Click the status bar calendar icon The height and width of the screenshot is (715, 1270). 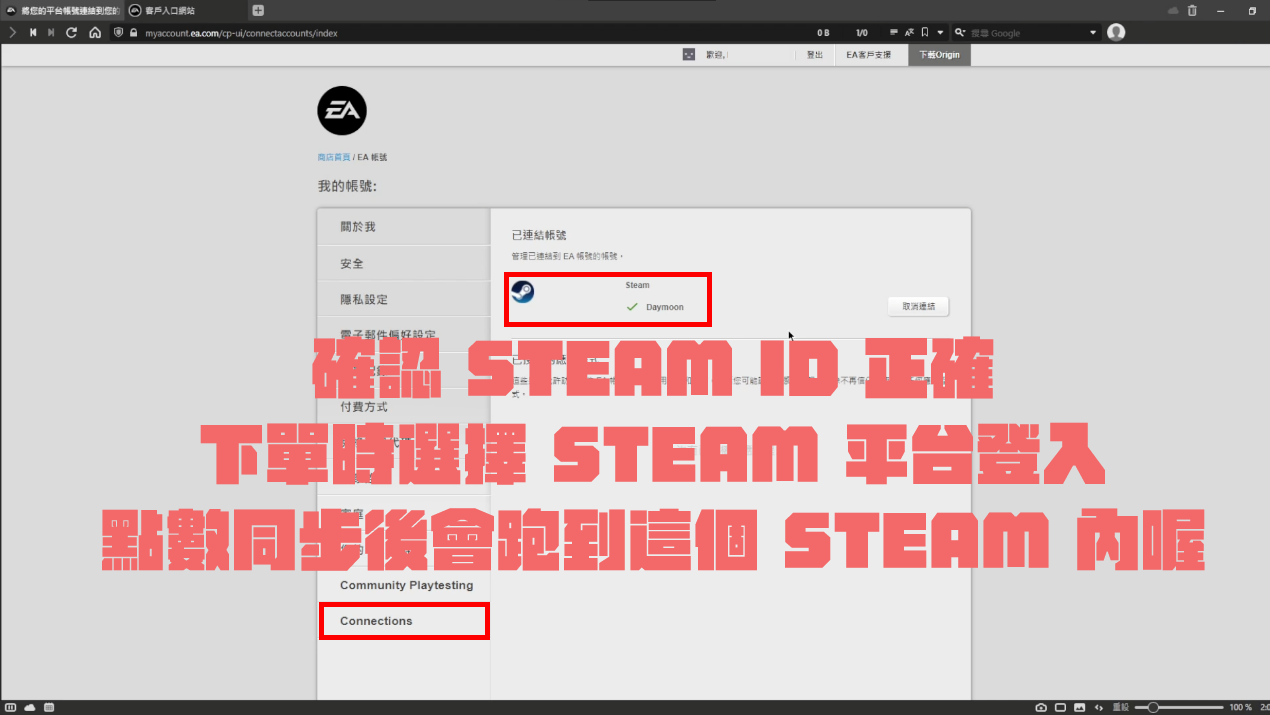click(49, 707)
